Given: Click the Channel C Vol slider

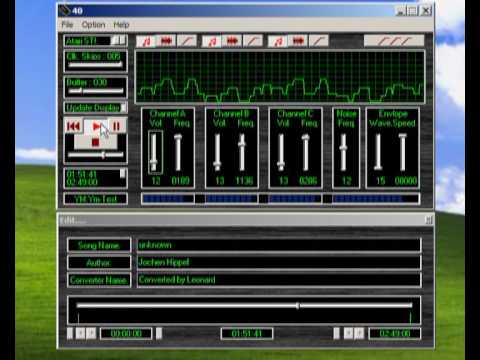Looking at the screenshot, I should (281, 152).
